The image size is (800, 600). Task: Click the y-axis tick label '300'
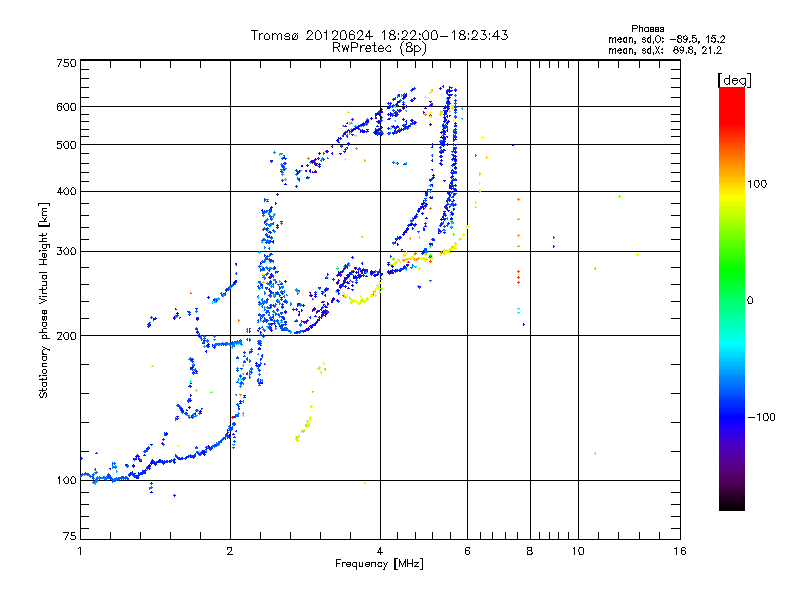point(66,252)
